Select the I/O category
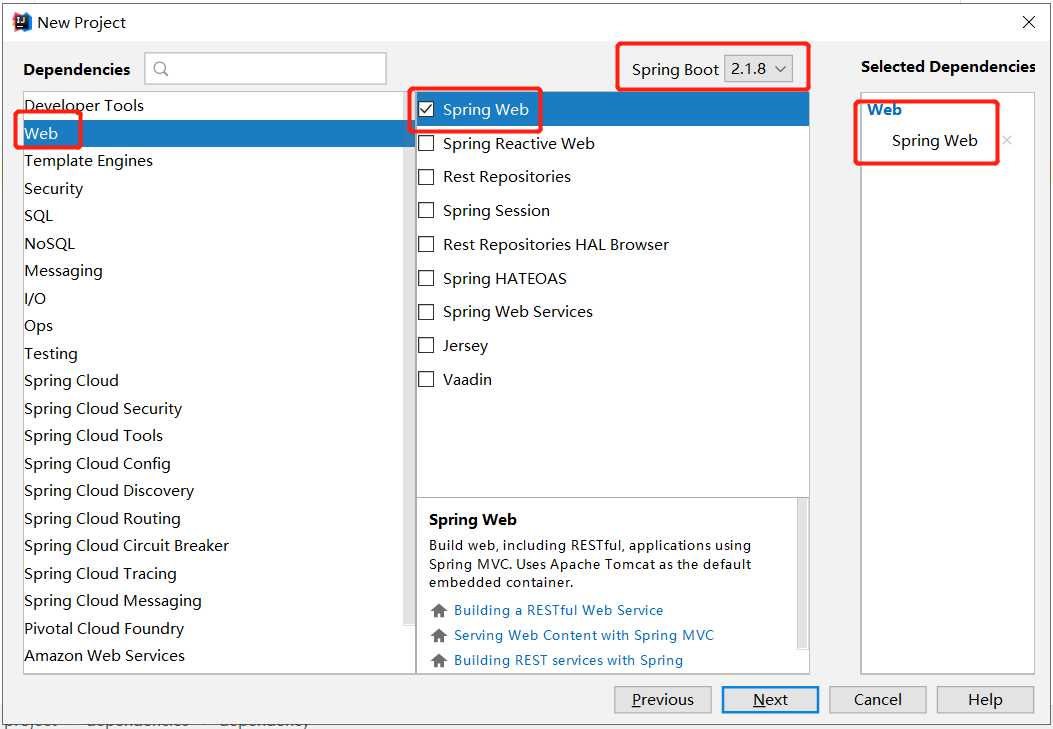Image resolution: width=1053 pixels, height=729 pixels. coord(214,298)
